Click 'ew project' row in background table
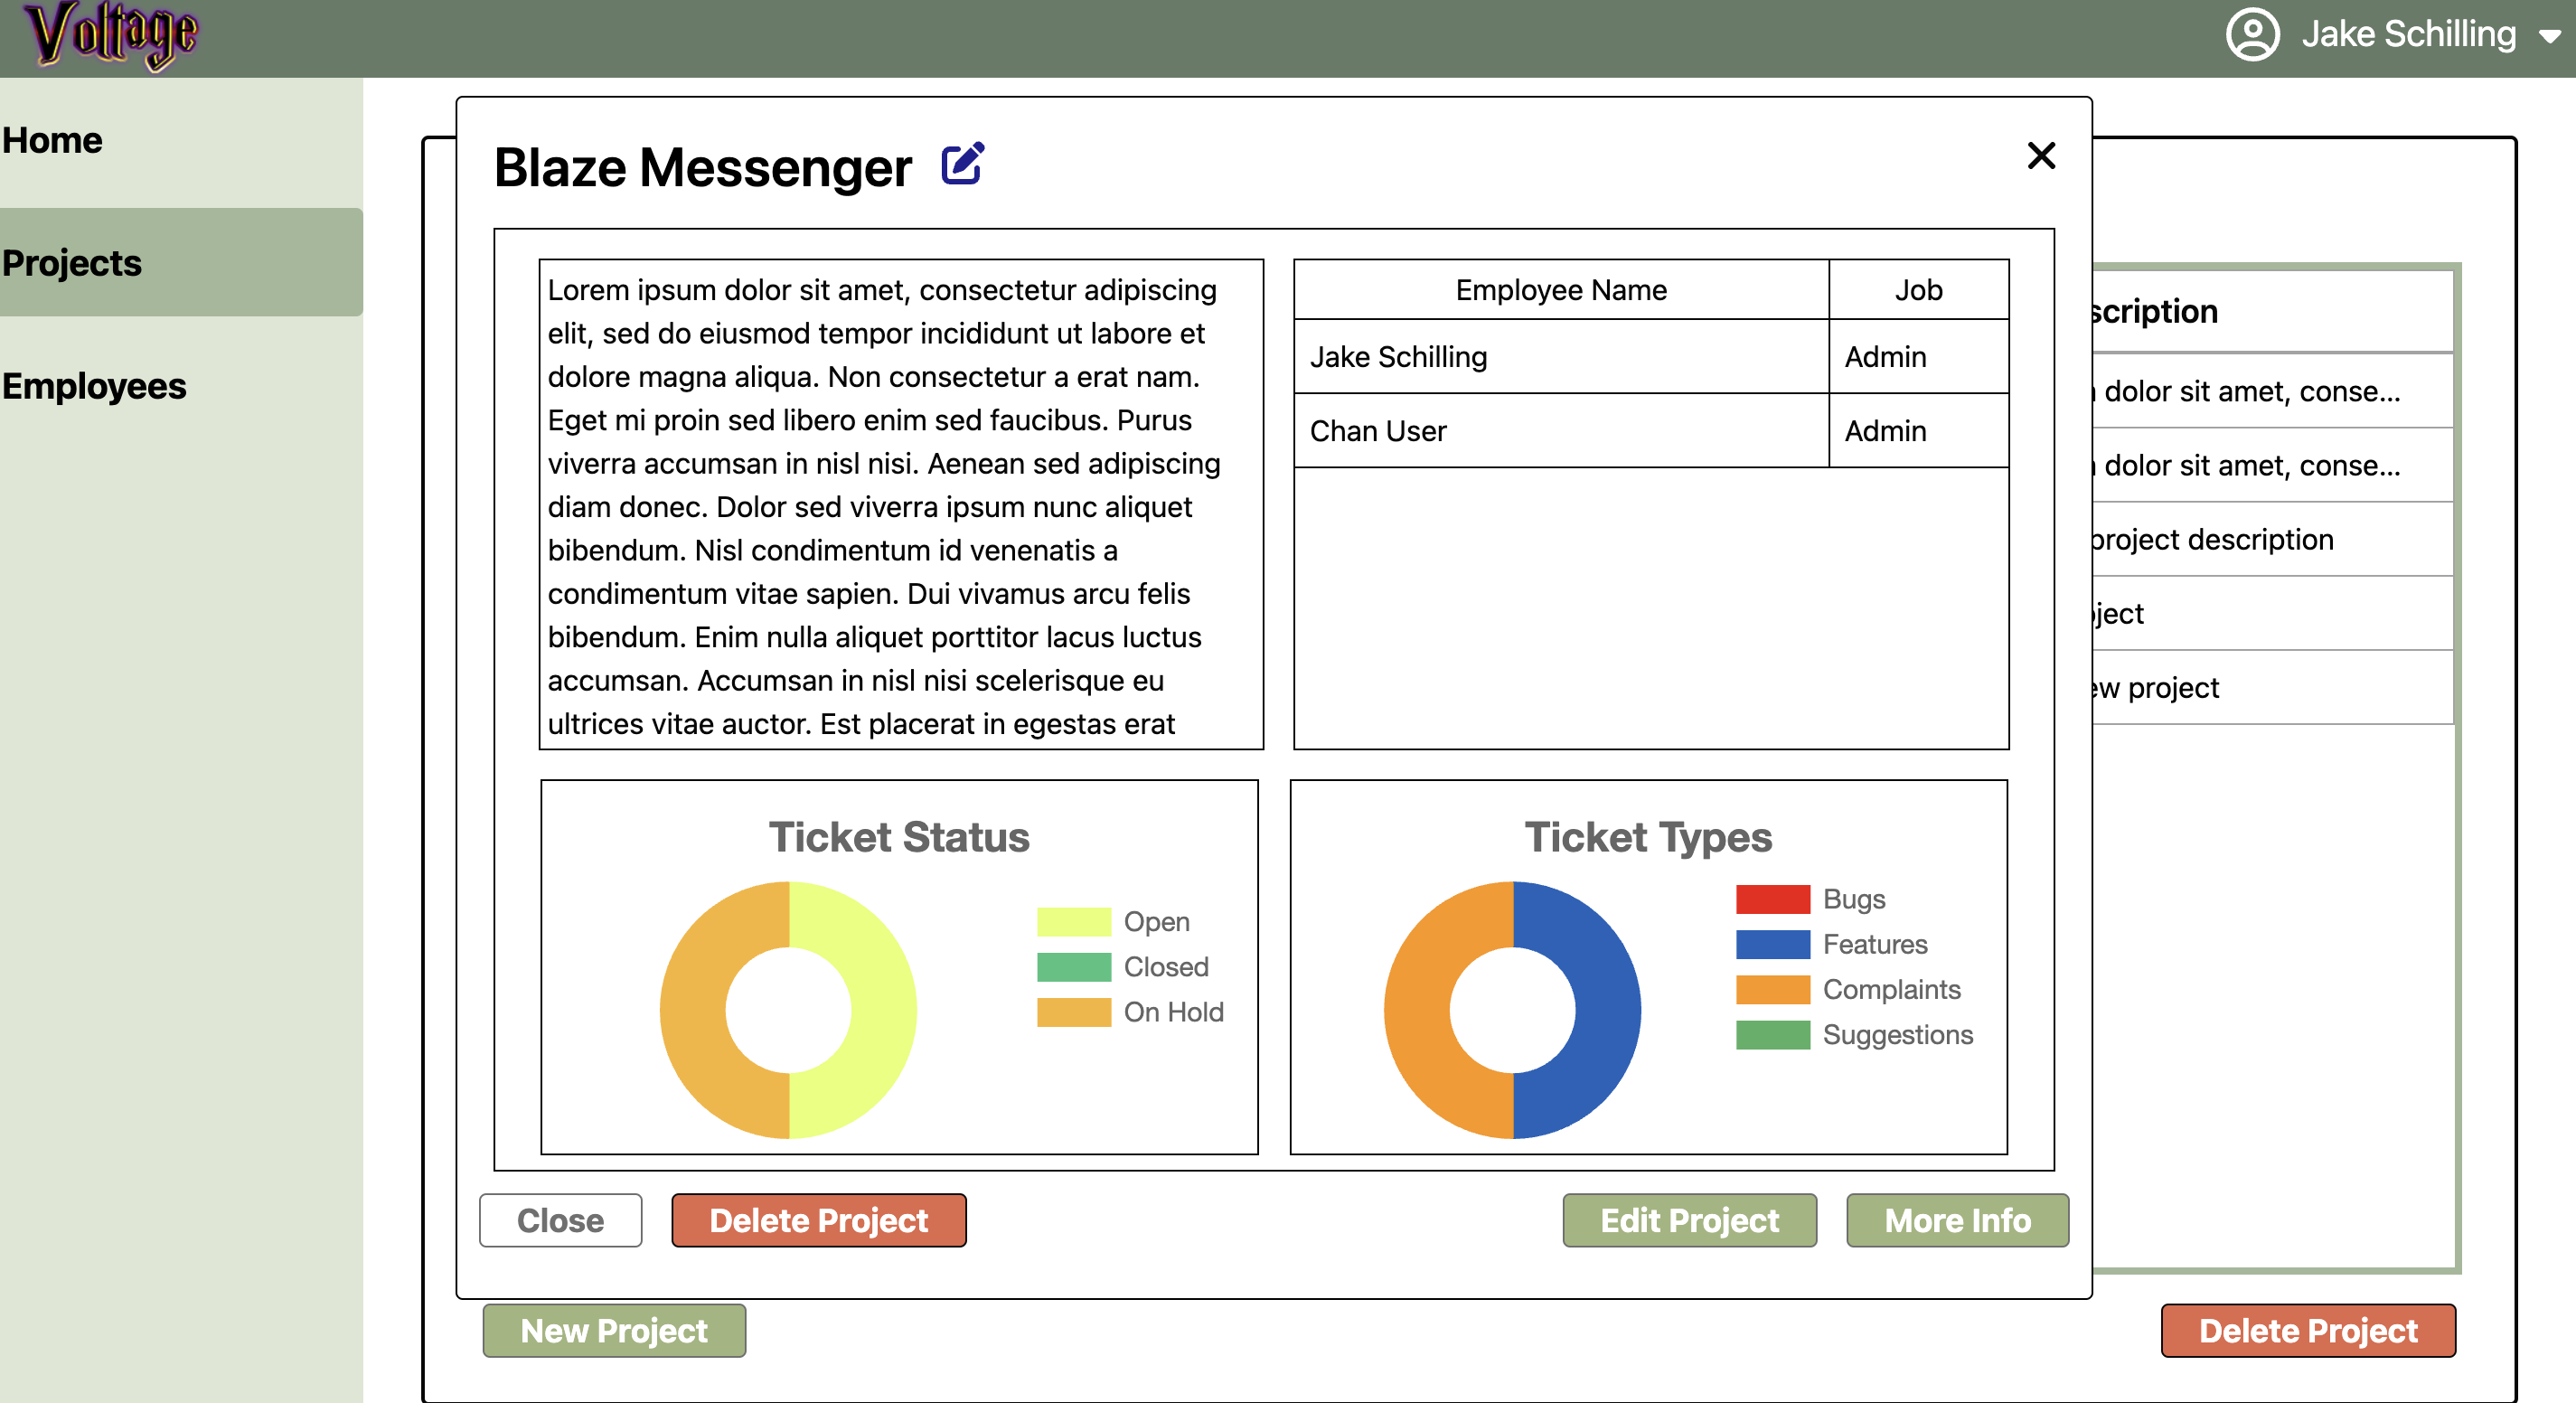The height and width of the screenshot is (1403, 2576). 2273,687
